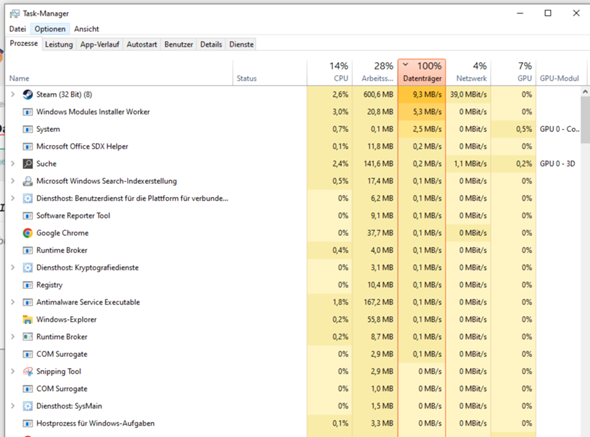
Task: Expand the Antimalware Service Executable group
Action: (x=12, y=302)
